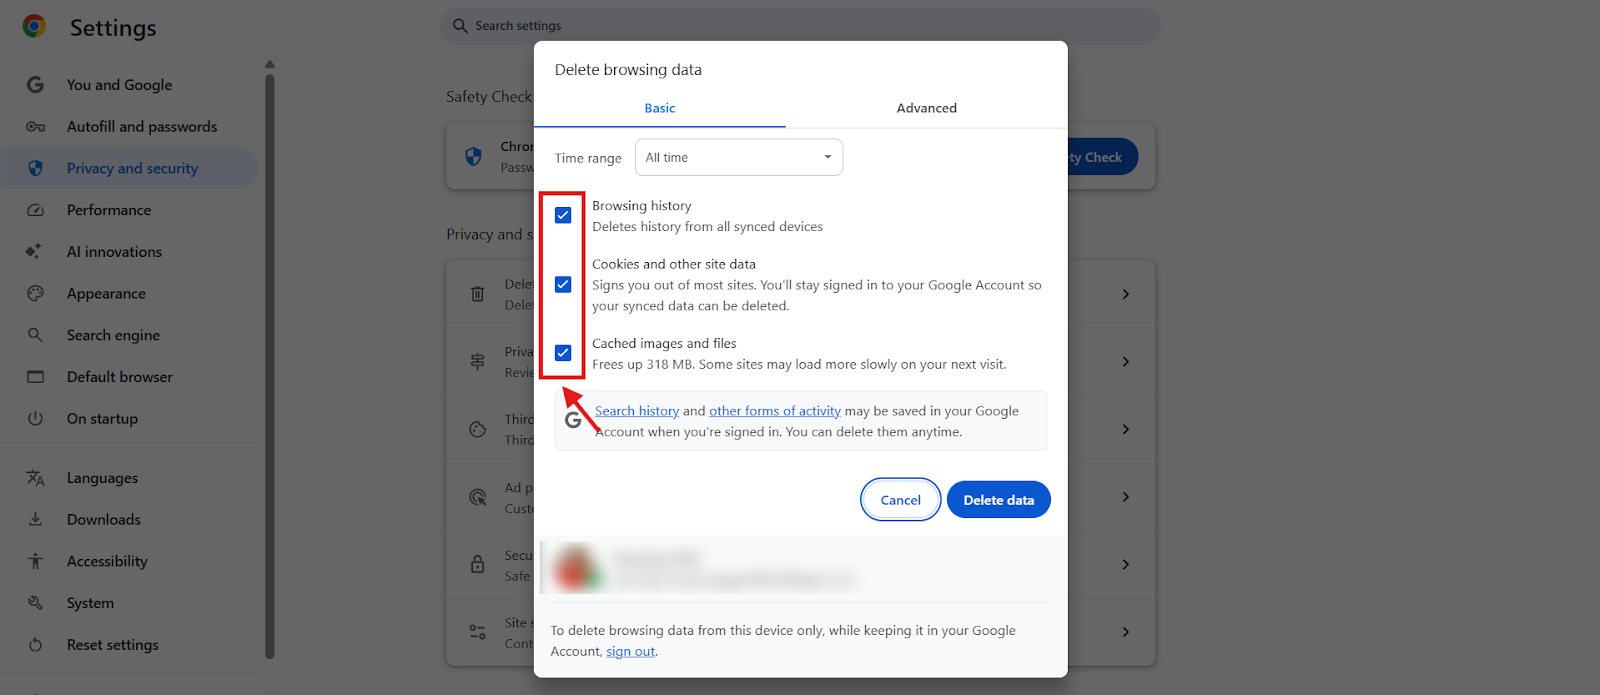The height and width of the screenshot is (695, 1600).
Task: Click the 'Delete browsing data' dialog title
Action: pos(628,70)
